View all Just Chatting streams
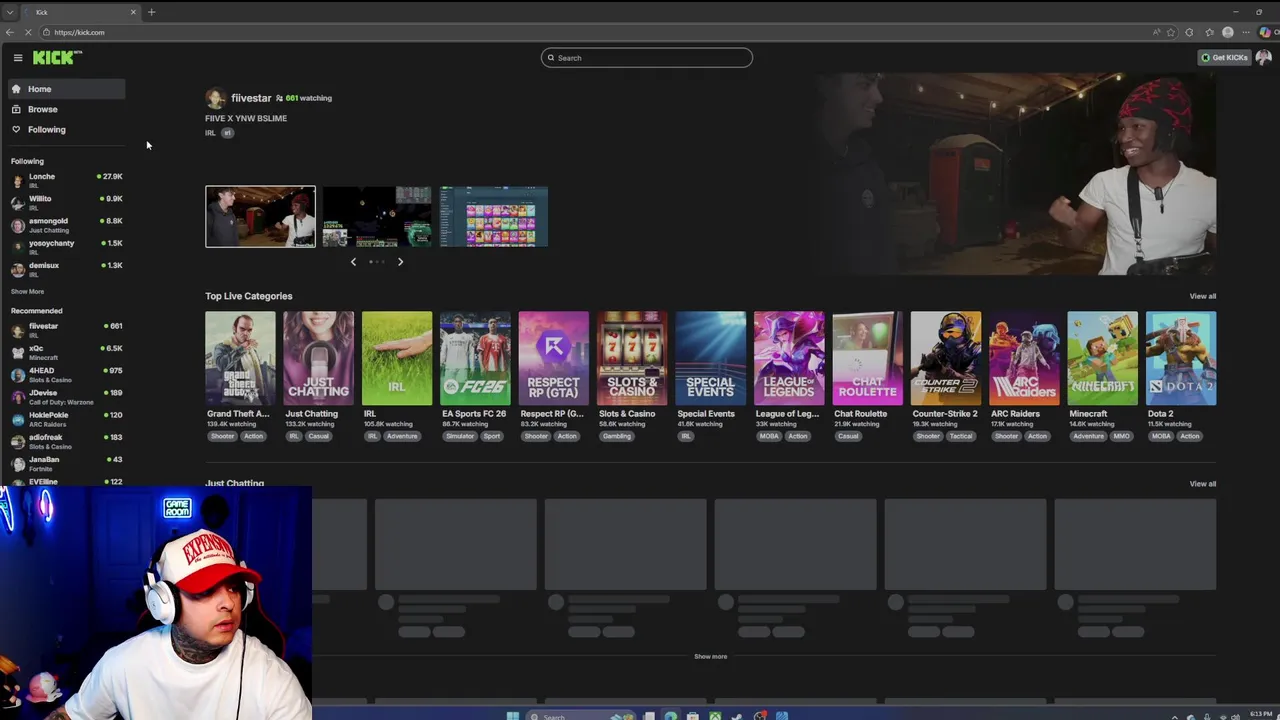1280x720 pixels. click(1203, 484)
